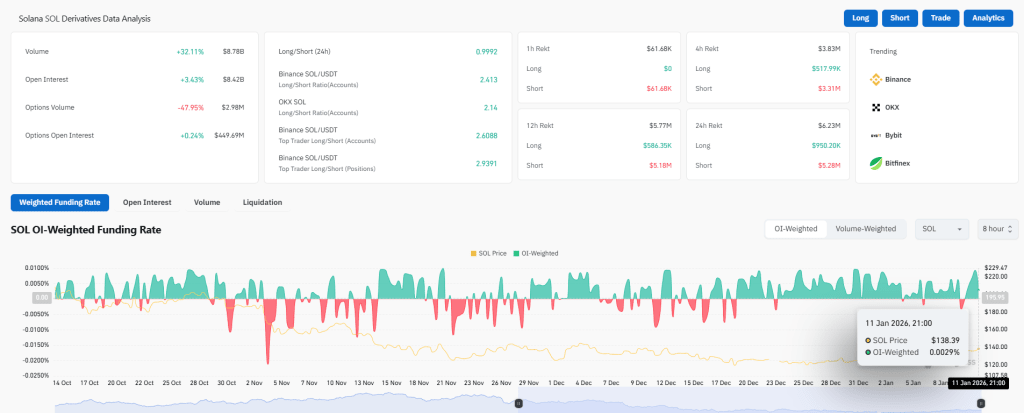1024x413 pixels.
Task: Click the left handle of range slider
Action: pos(519,404)
